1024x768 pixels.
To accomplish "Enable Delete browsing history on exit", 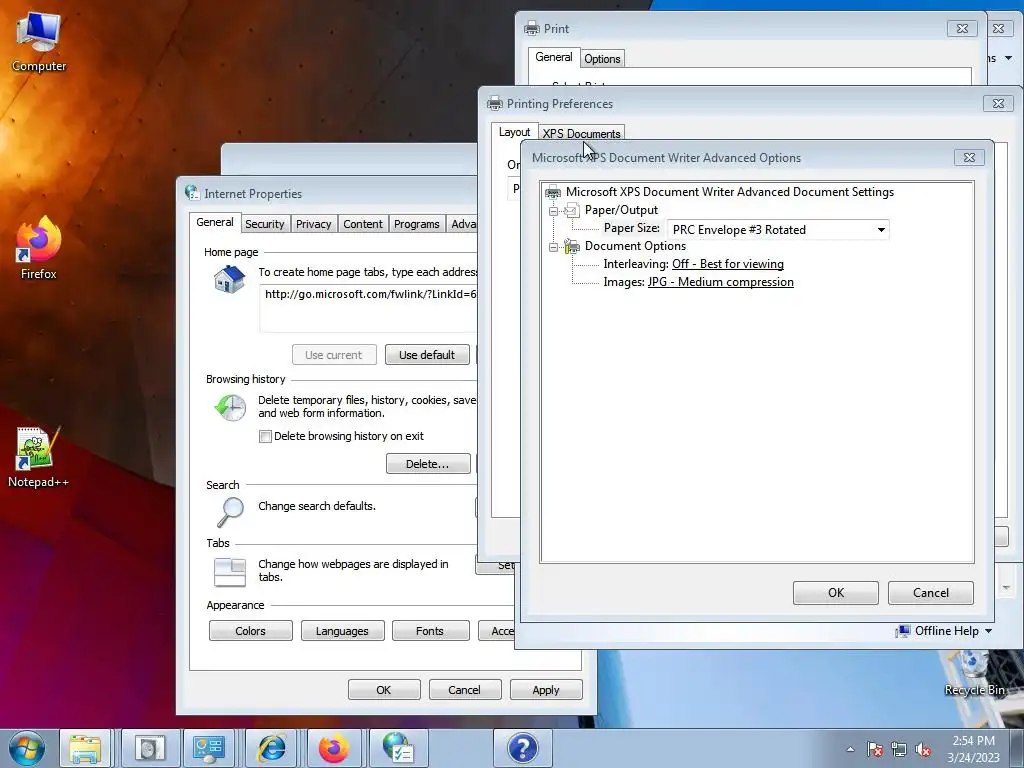I will [x=265, y=436].
